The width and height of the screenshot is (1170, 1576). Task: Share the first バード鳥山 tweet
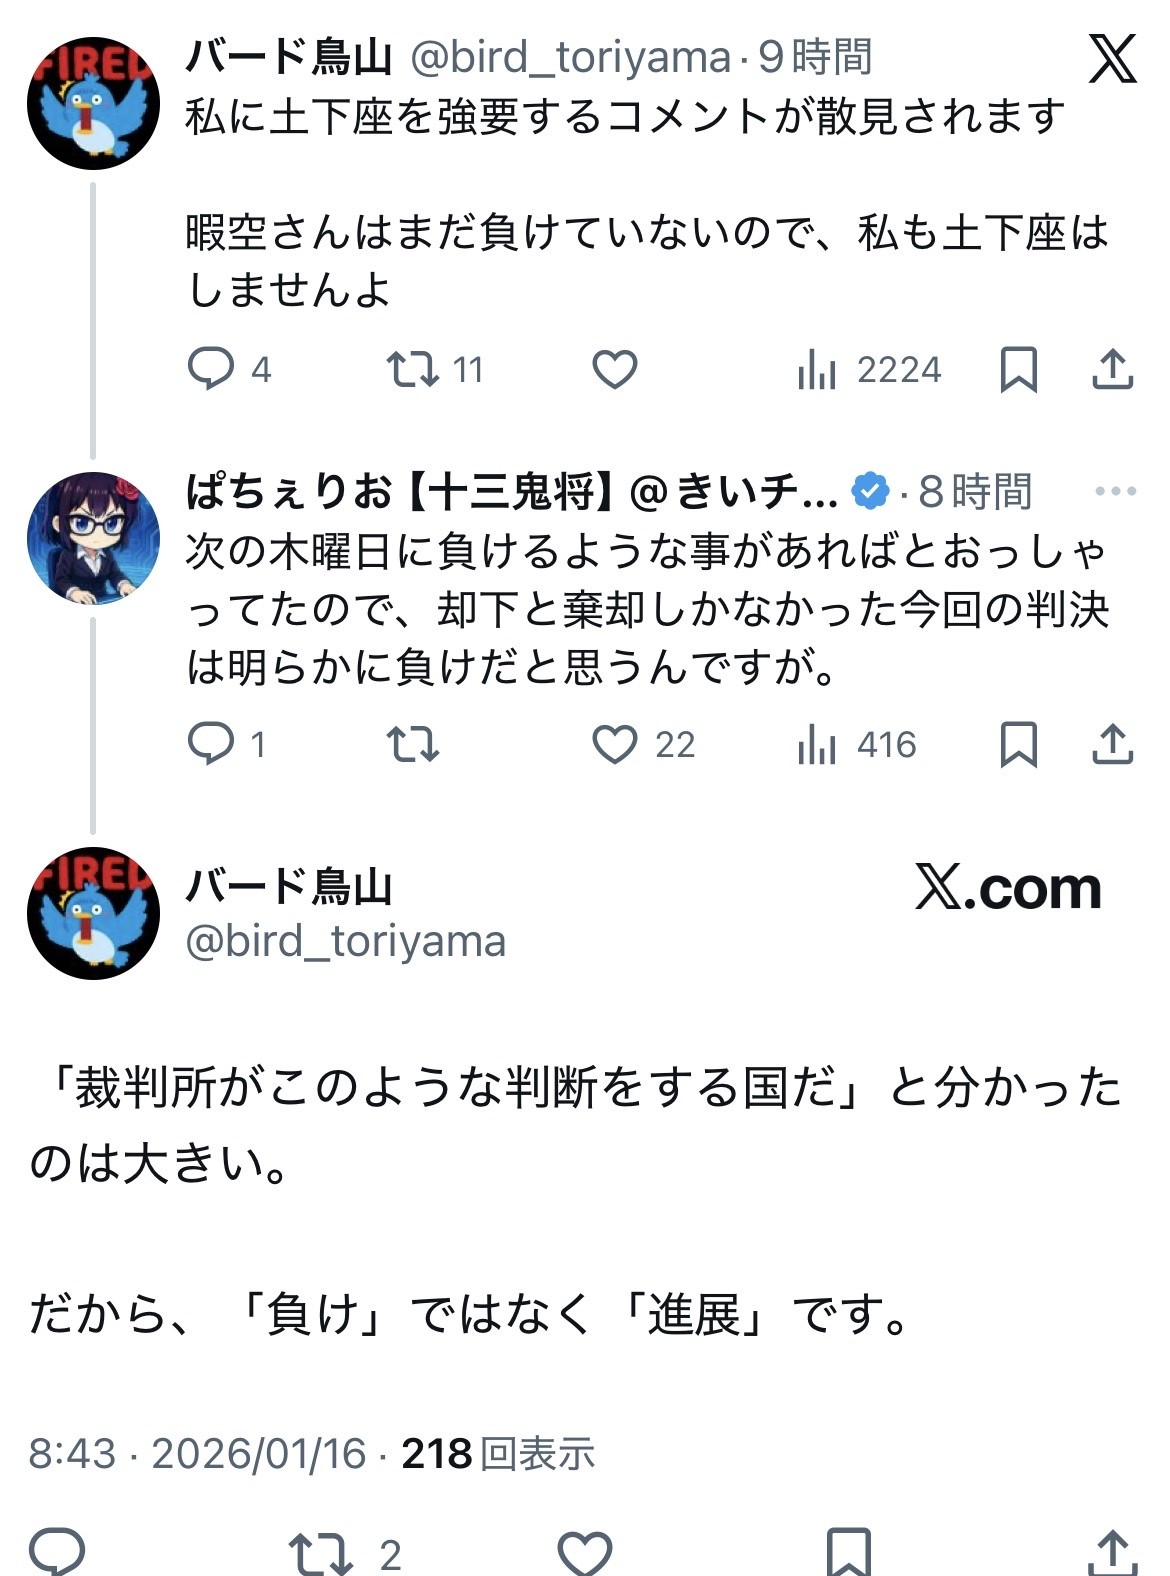point(1112,369)
